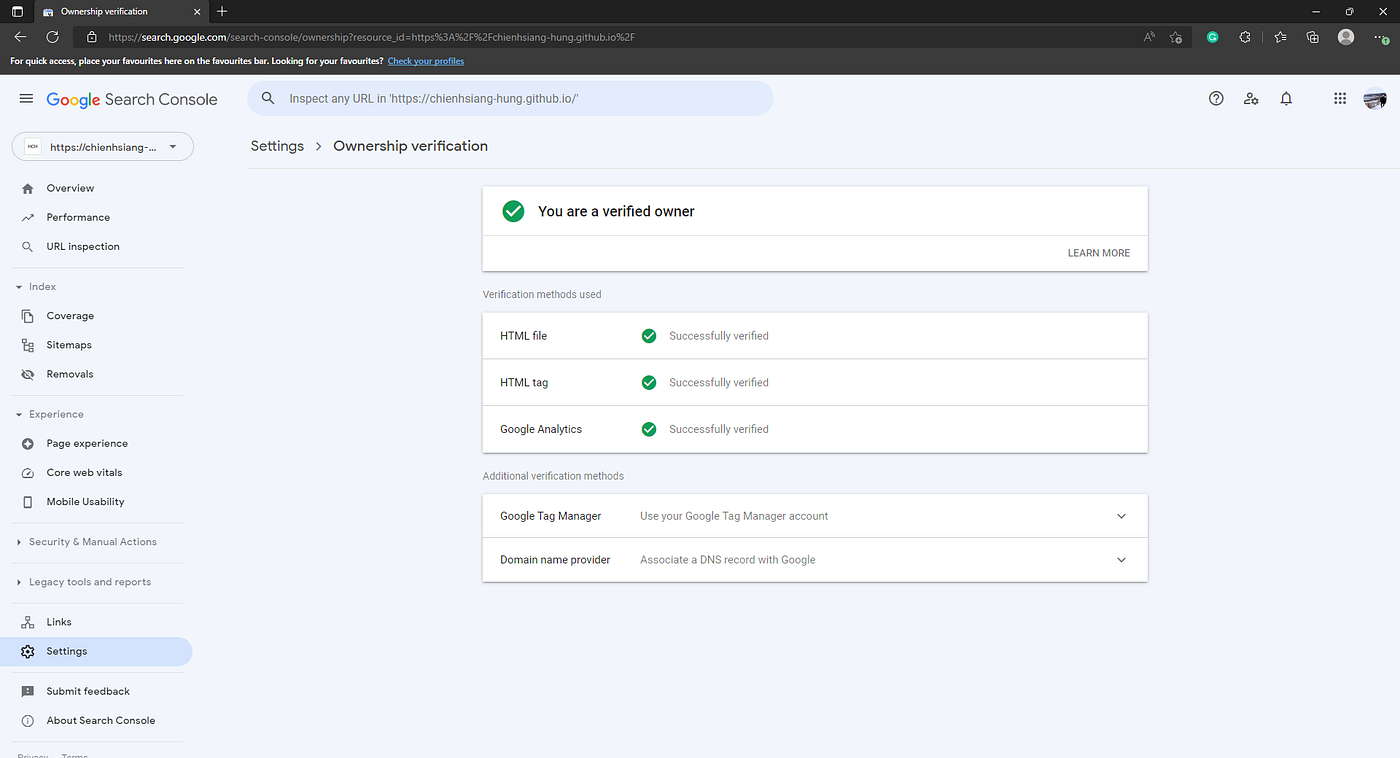Expand the Google Tag Manager method

coord(815,516)
